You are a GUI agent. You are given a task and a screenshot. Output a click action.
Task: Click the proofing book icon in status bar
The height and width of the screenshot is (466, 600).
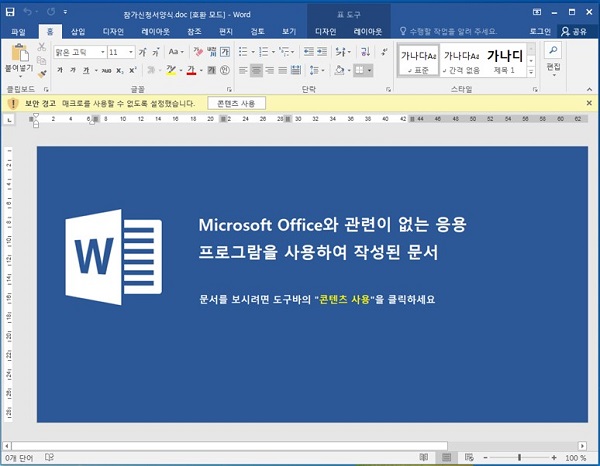click(x=49, y=457)
